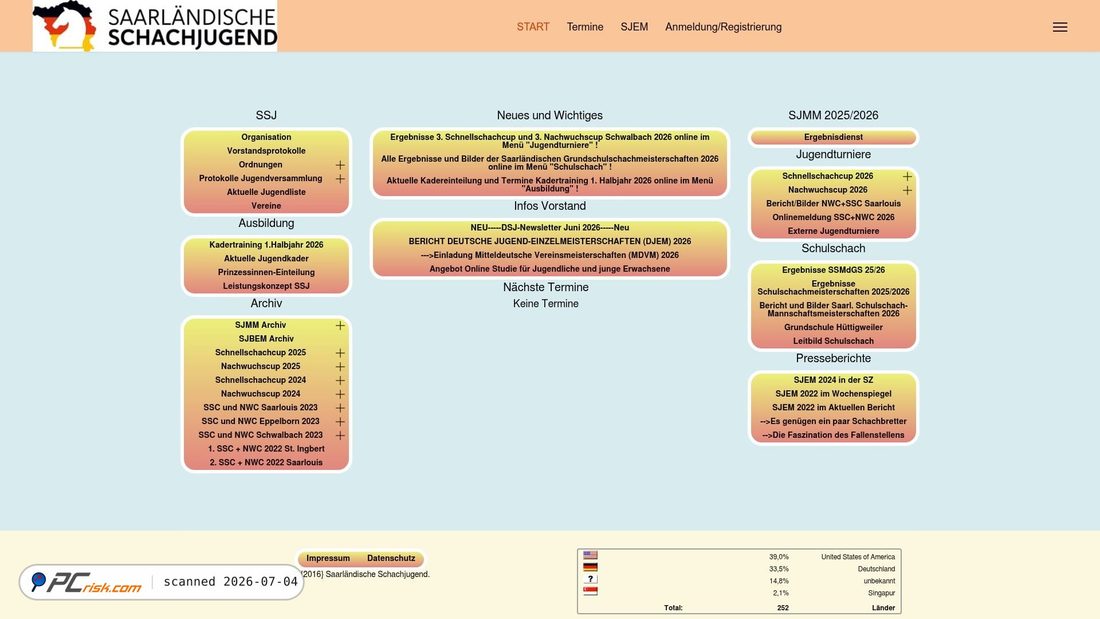Open Organisation link
This screenshot has height=619, width=1100.
[x=266, y=137]
